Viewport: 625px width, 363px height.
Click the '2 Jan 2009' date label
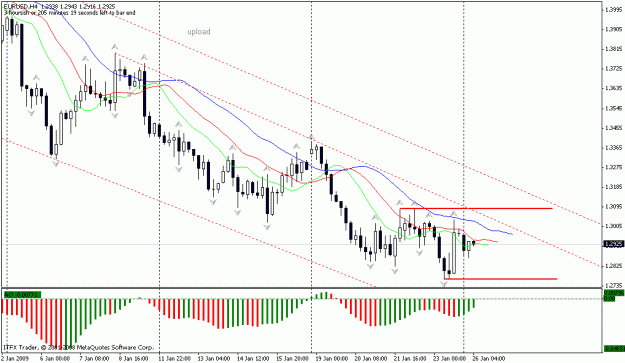[16, 358]
